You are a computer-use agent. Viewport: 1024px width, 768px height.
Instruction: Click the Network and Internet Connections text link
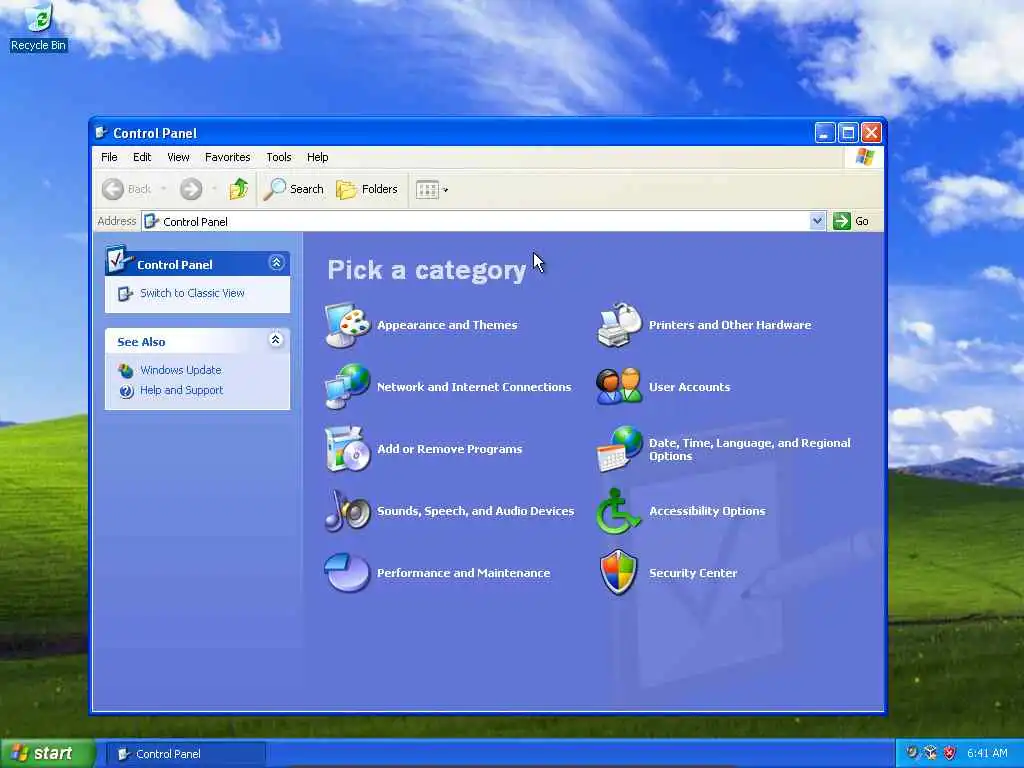point(474,387)
